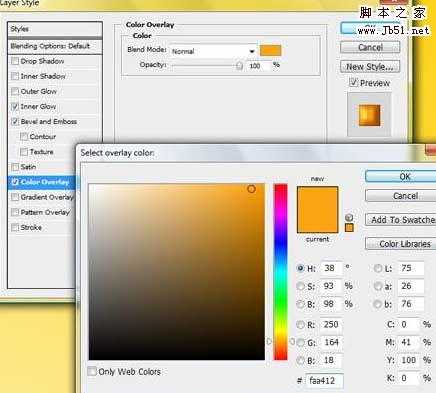Click the out-of-gamut warning icon

pos(349,218)
